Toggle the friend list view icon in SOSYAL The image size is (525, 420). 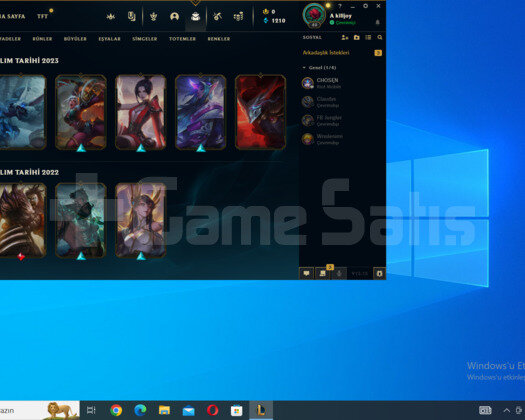368,38
